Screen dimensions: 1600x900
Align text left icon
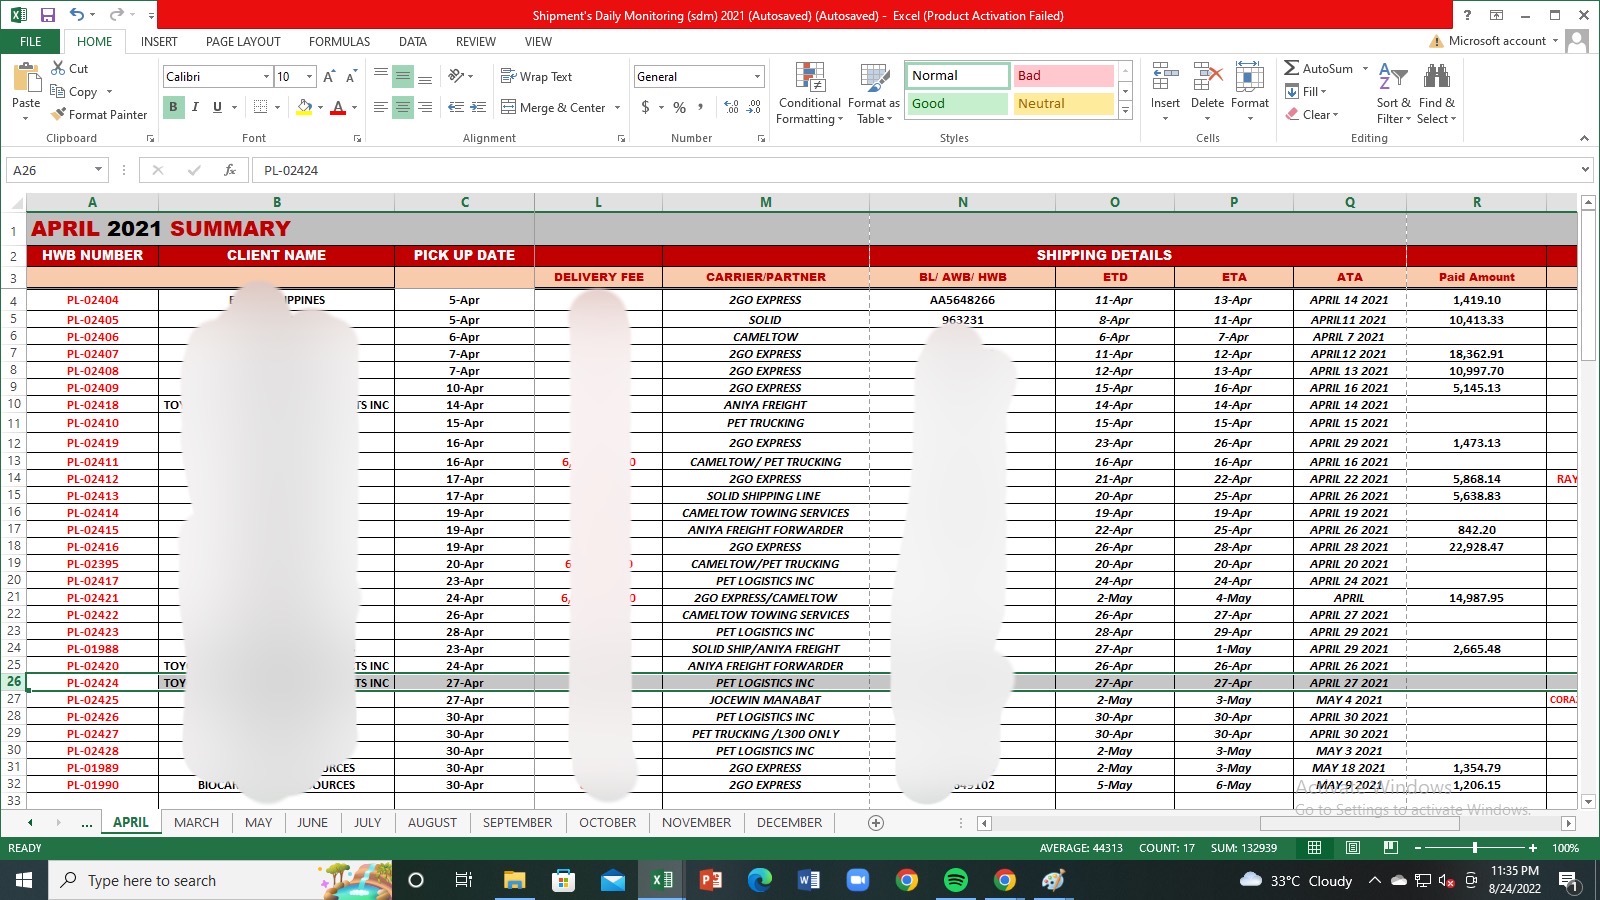pos(381,107)
